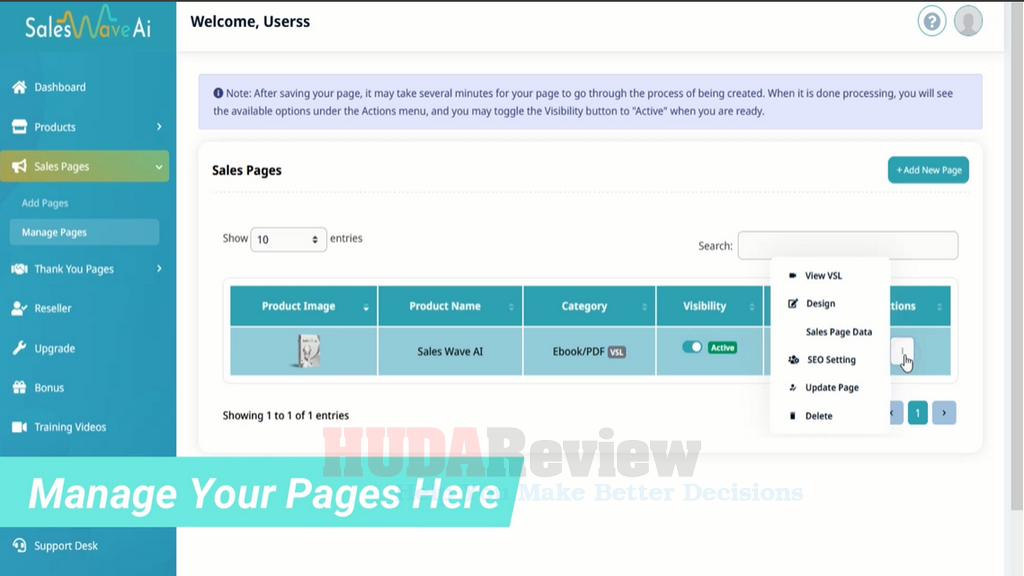
Task: Click the previous page arrow button
Action: (895, 413)
